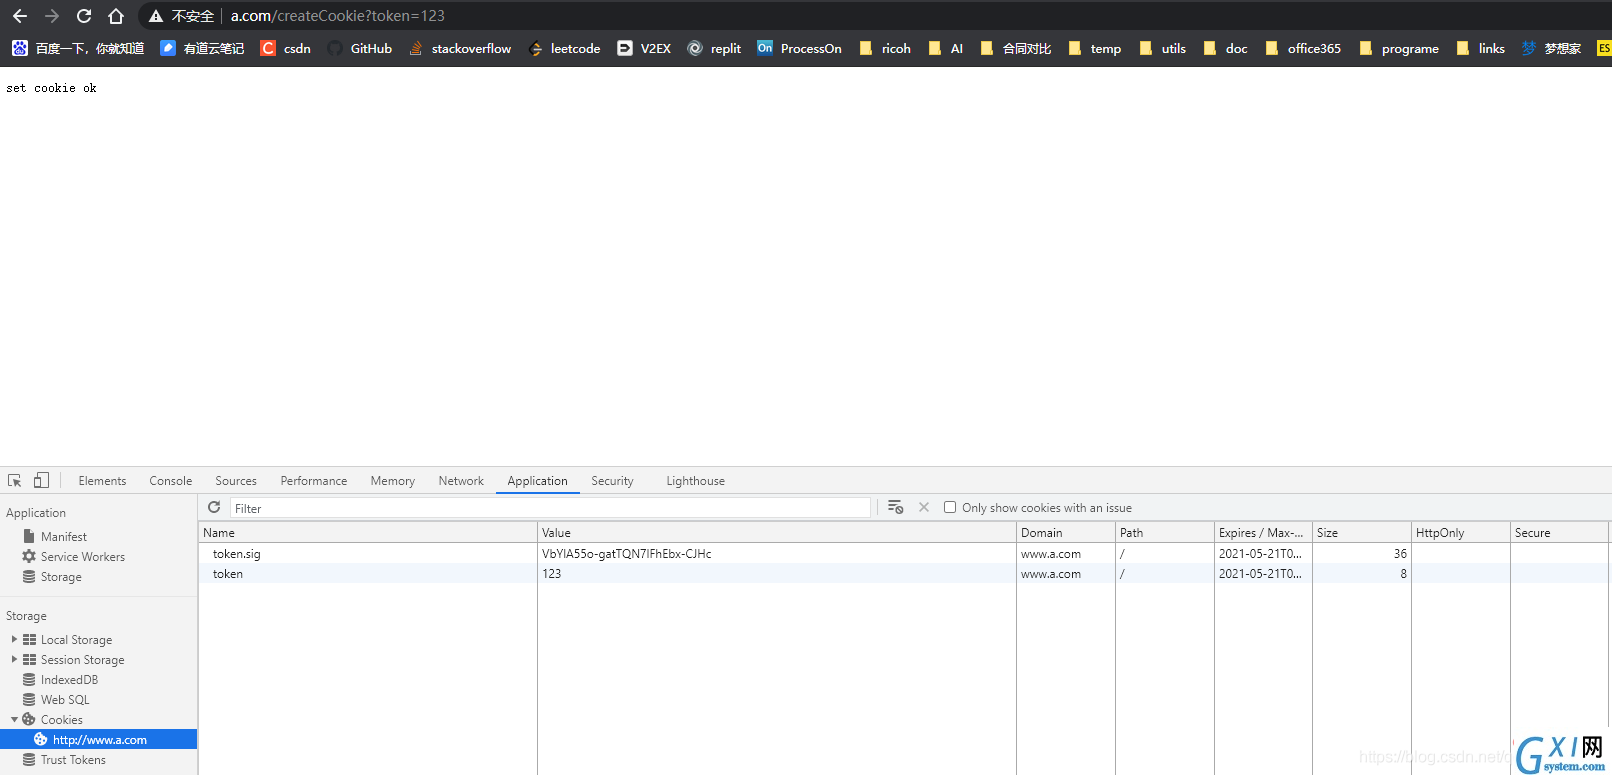
Task: Select Web SQL in the Storage sidebar
Action: [65, 700]
